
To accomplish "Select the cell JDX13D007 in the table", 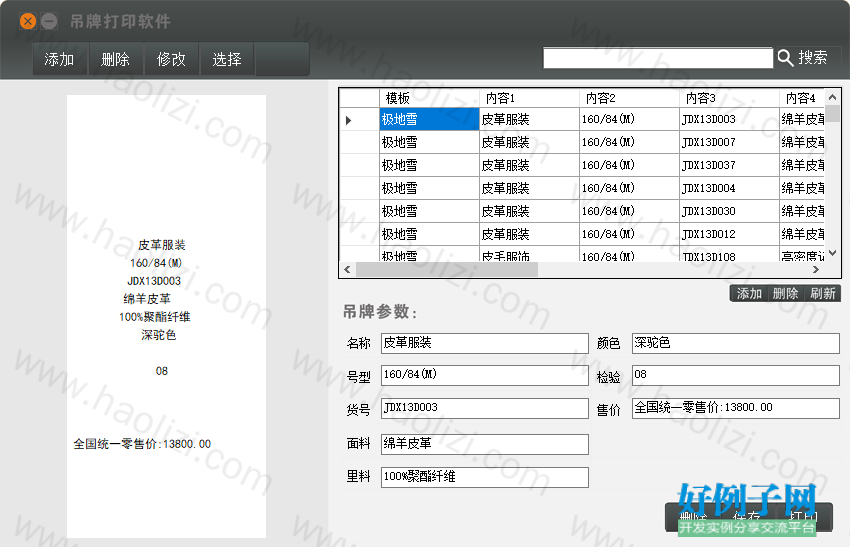I will (729, 142).
